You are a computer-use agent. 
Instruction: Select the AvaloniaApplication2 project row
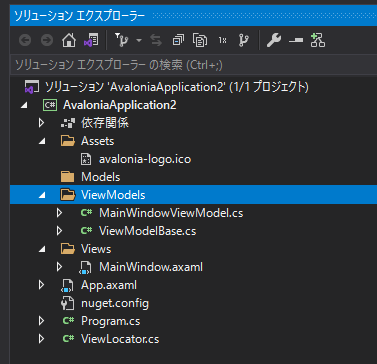193,105
